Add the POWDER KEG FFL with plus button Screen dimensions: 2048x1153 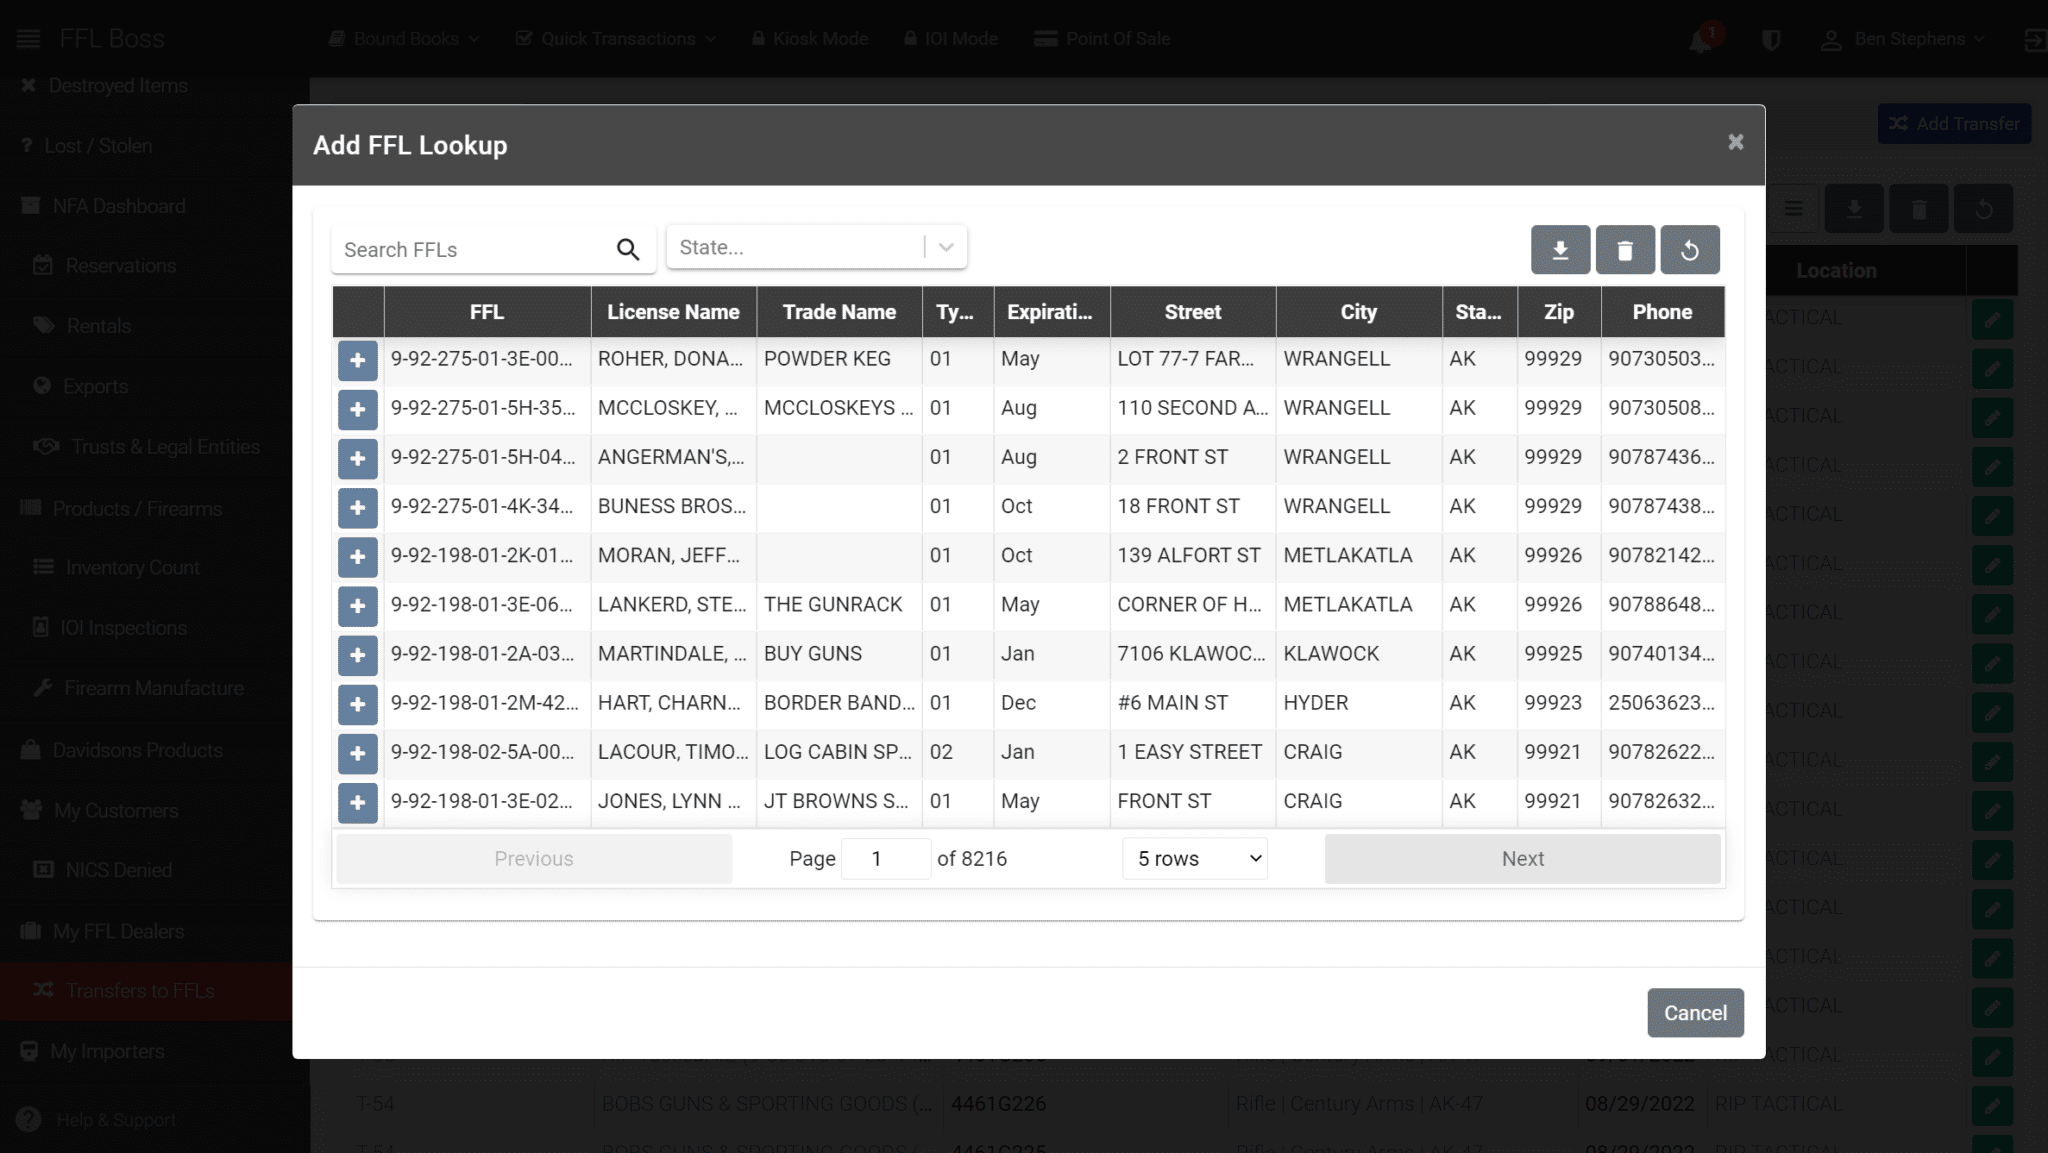(357, 360)
